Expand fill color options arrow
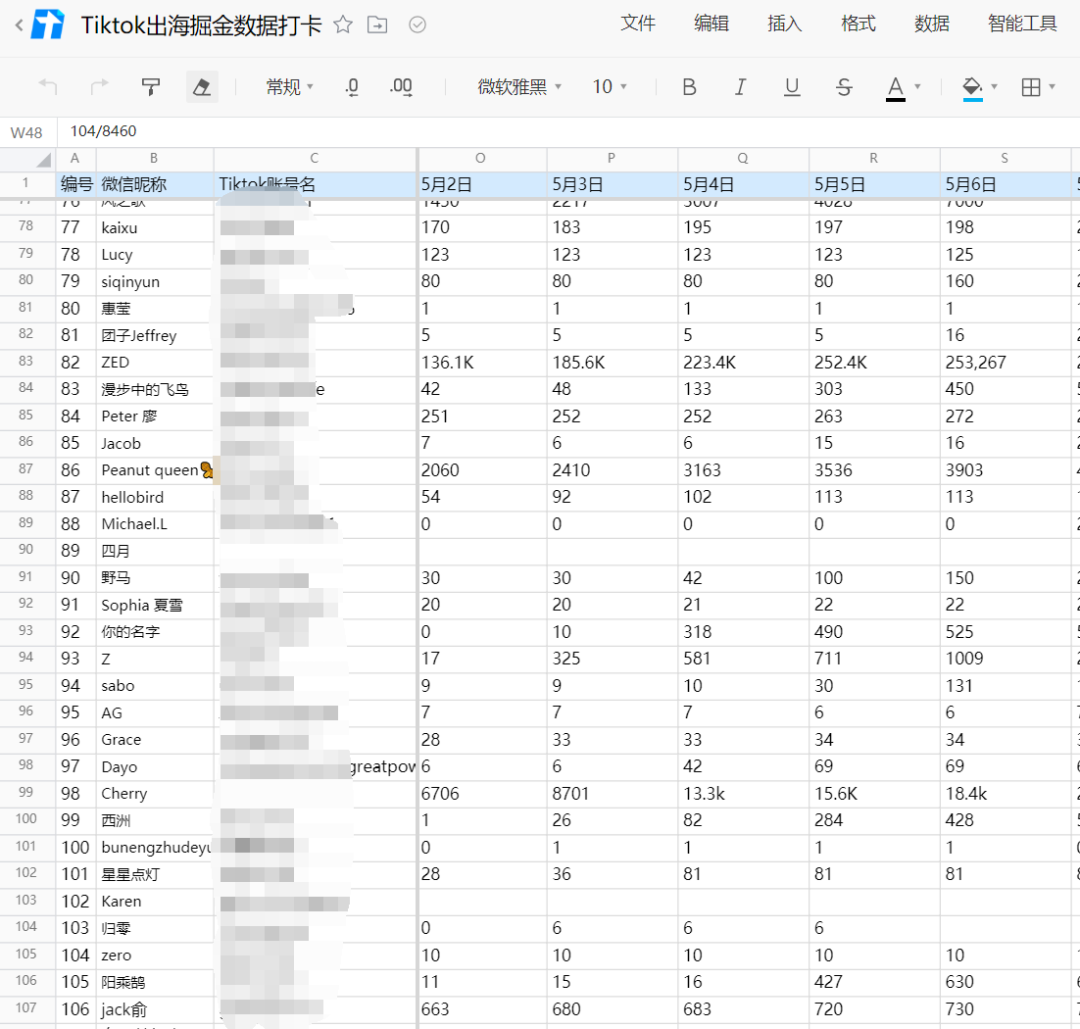 tap(994, 87)
